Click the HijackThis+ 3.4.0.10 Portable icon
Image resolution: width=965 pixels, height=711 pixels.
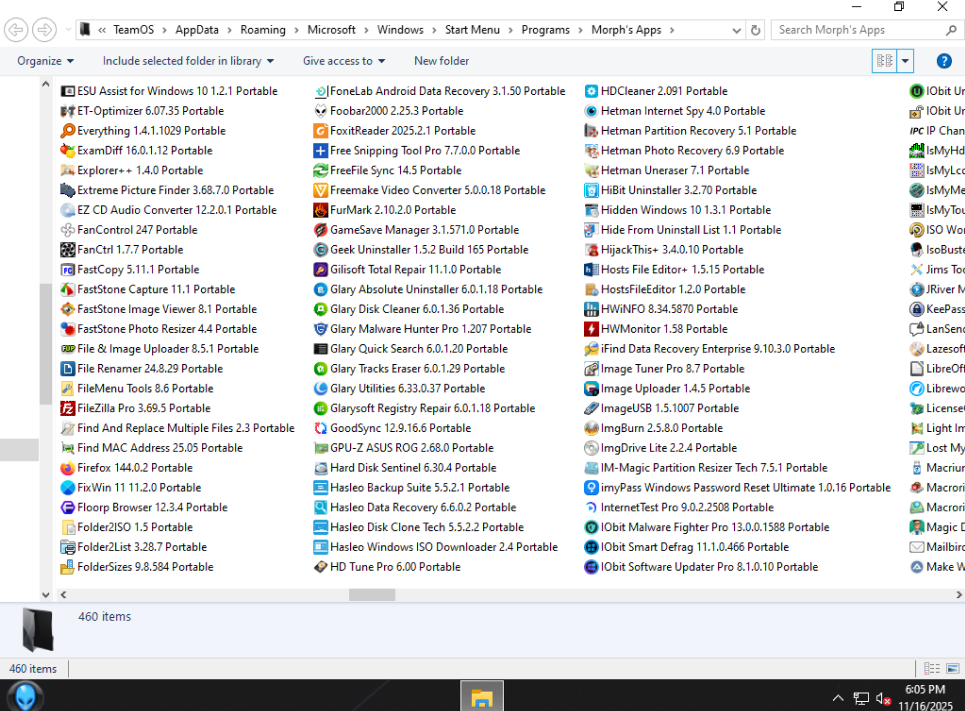591,249
